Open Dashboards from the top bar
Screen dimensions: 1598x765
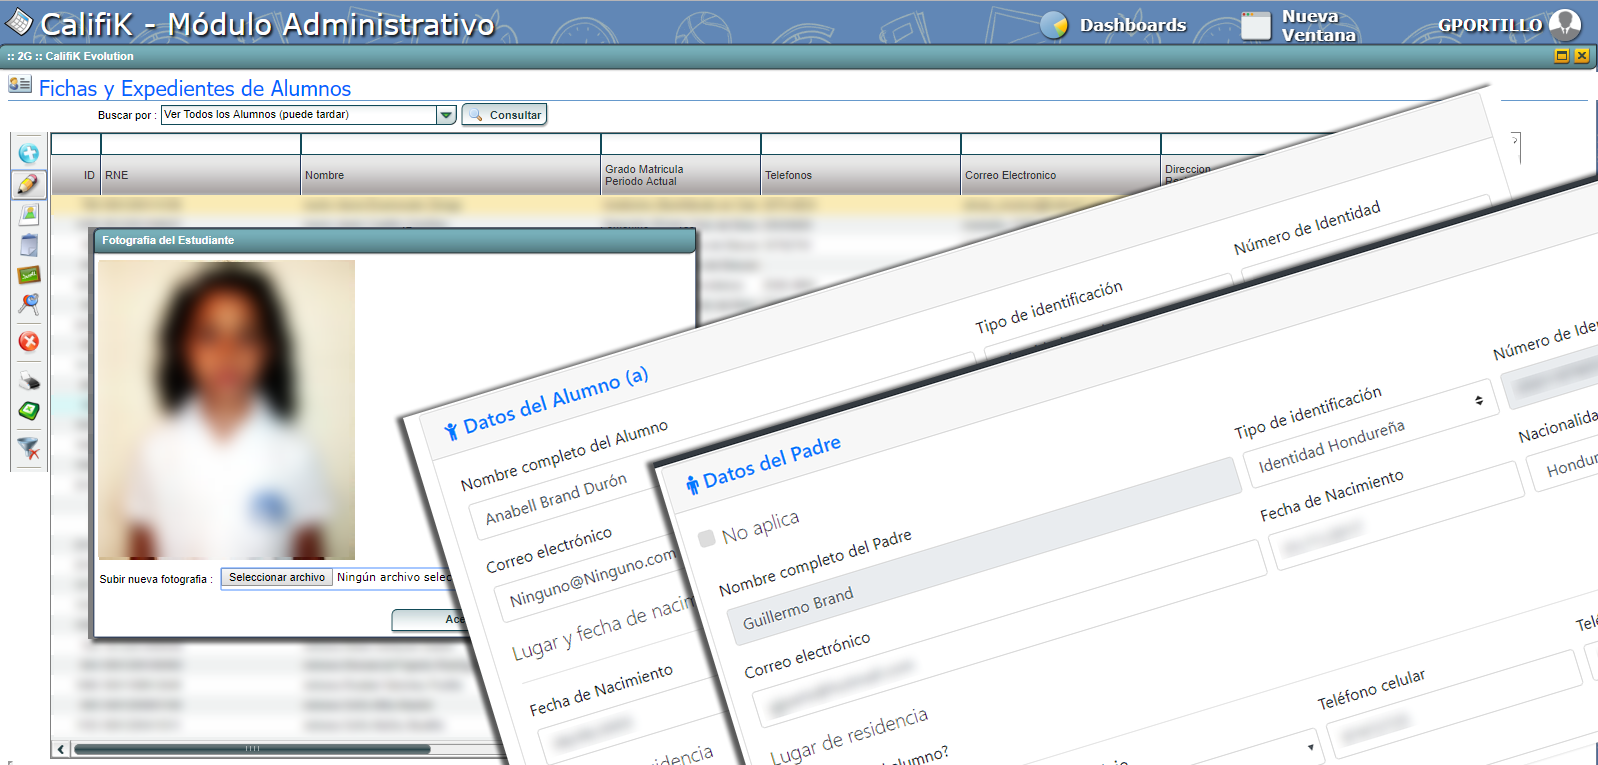coord(1133,25)
